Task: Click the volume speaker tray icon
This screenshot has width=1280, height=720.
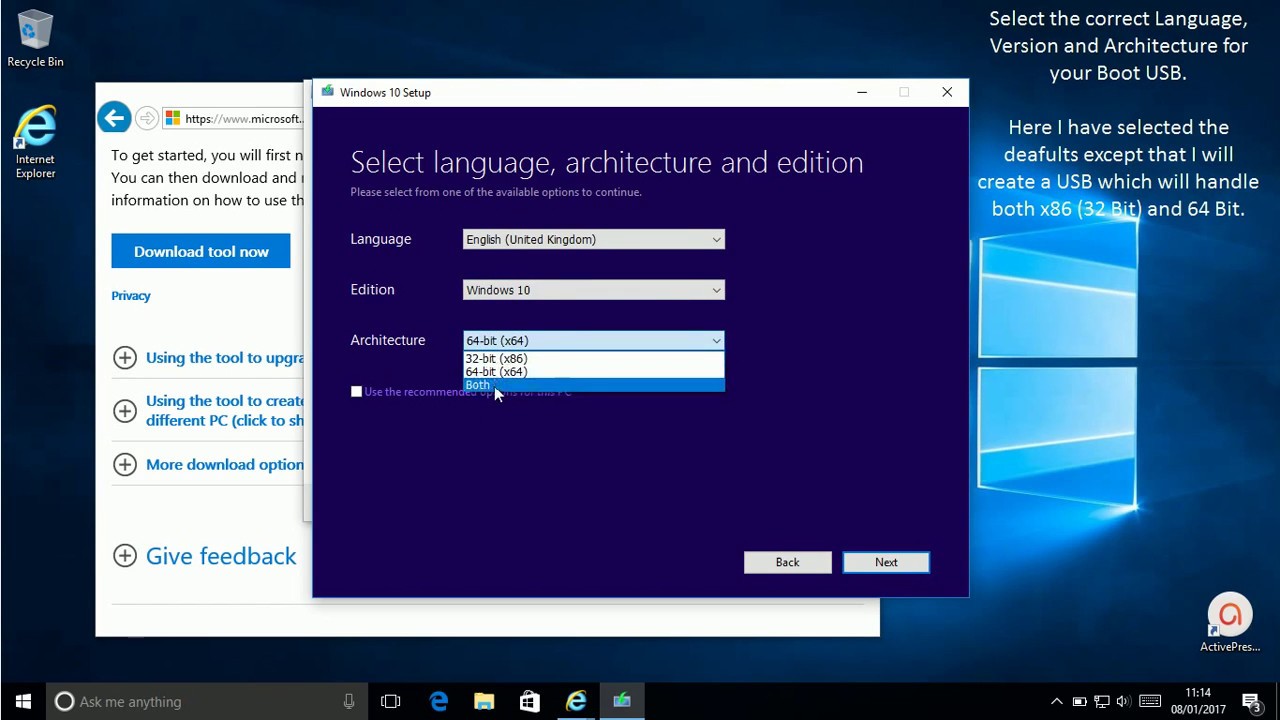Action: coord(1123,702)
